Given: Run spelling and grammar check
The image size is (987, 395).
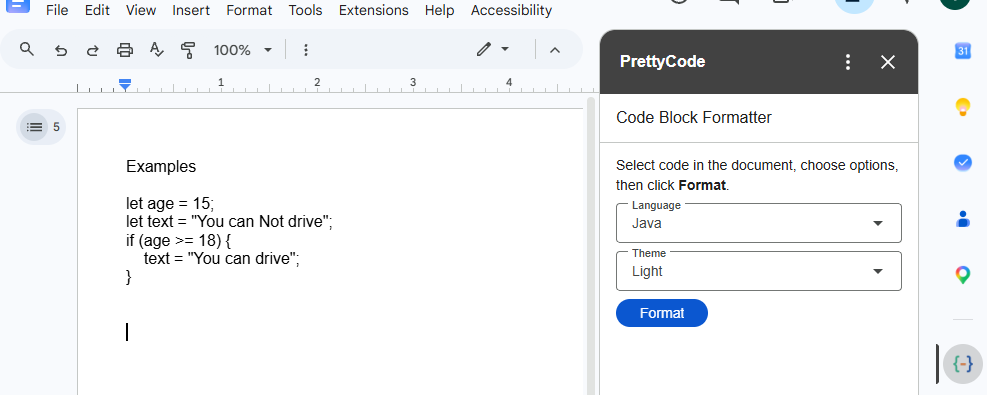Looking at the screenshot, I should [157, 49].
